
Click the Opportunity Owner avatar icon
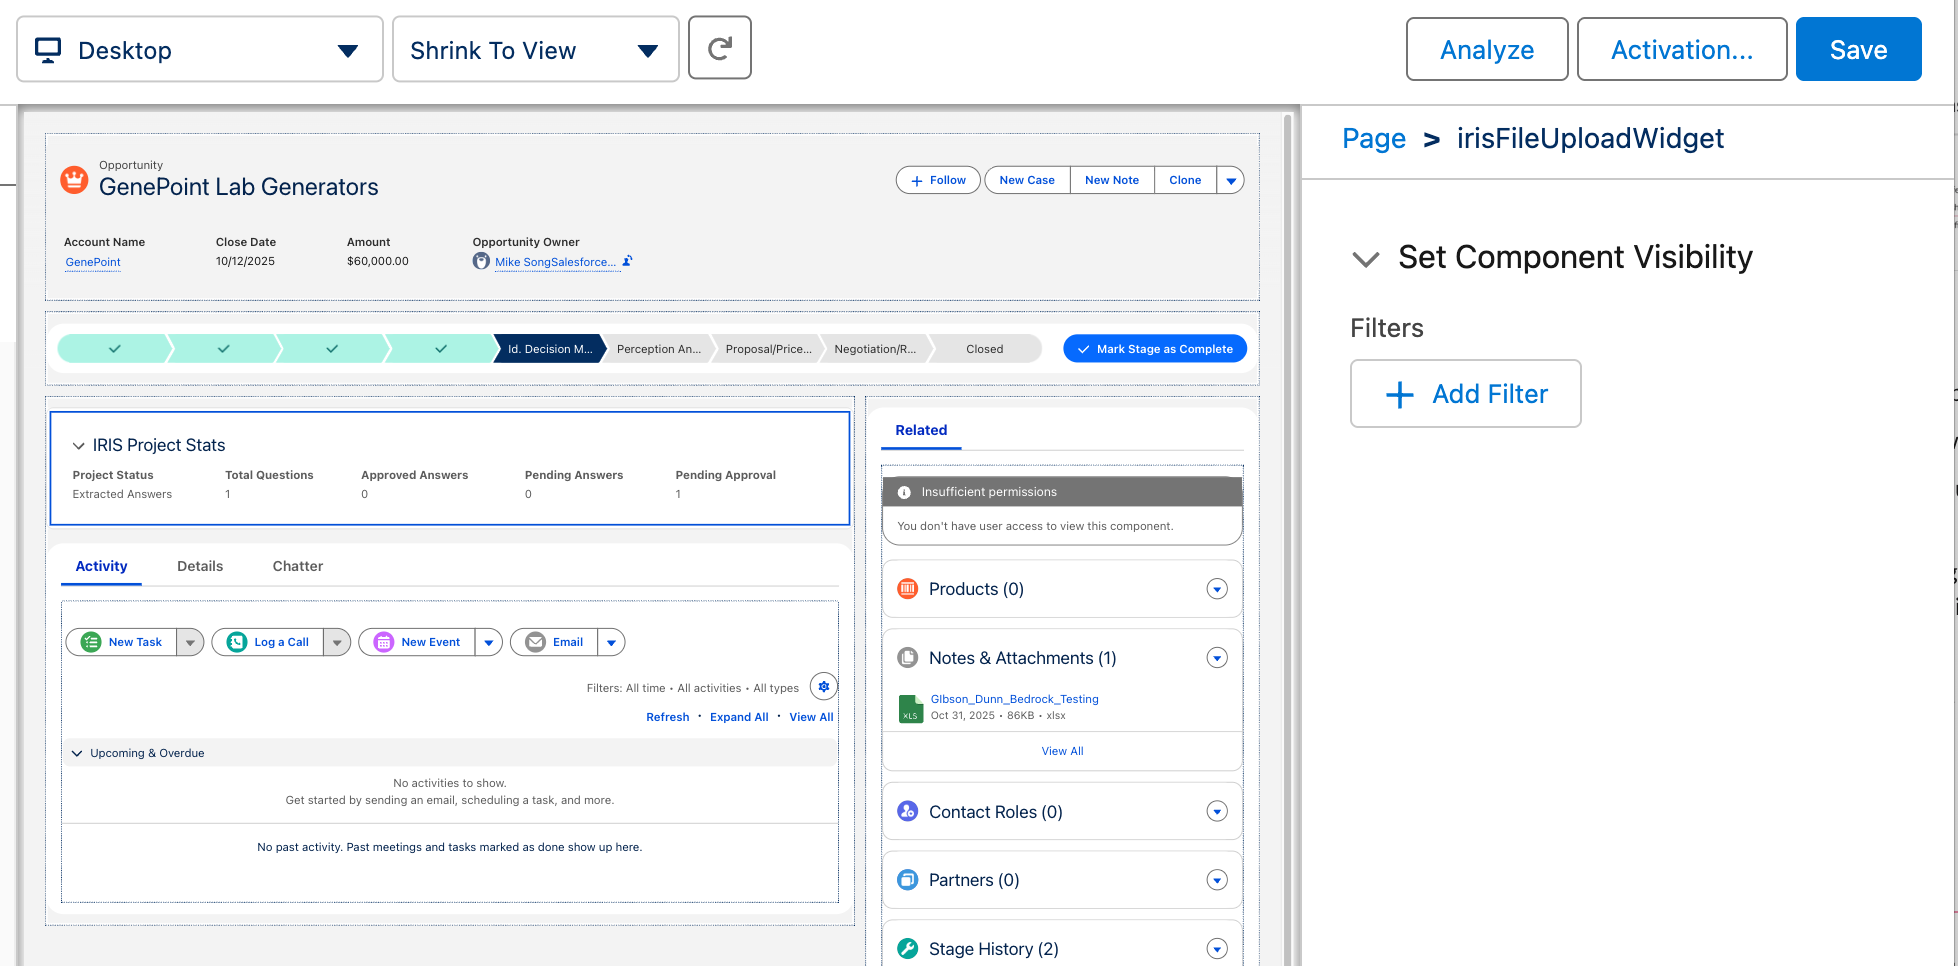(481, 261)
